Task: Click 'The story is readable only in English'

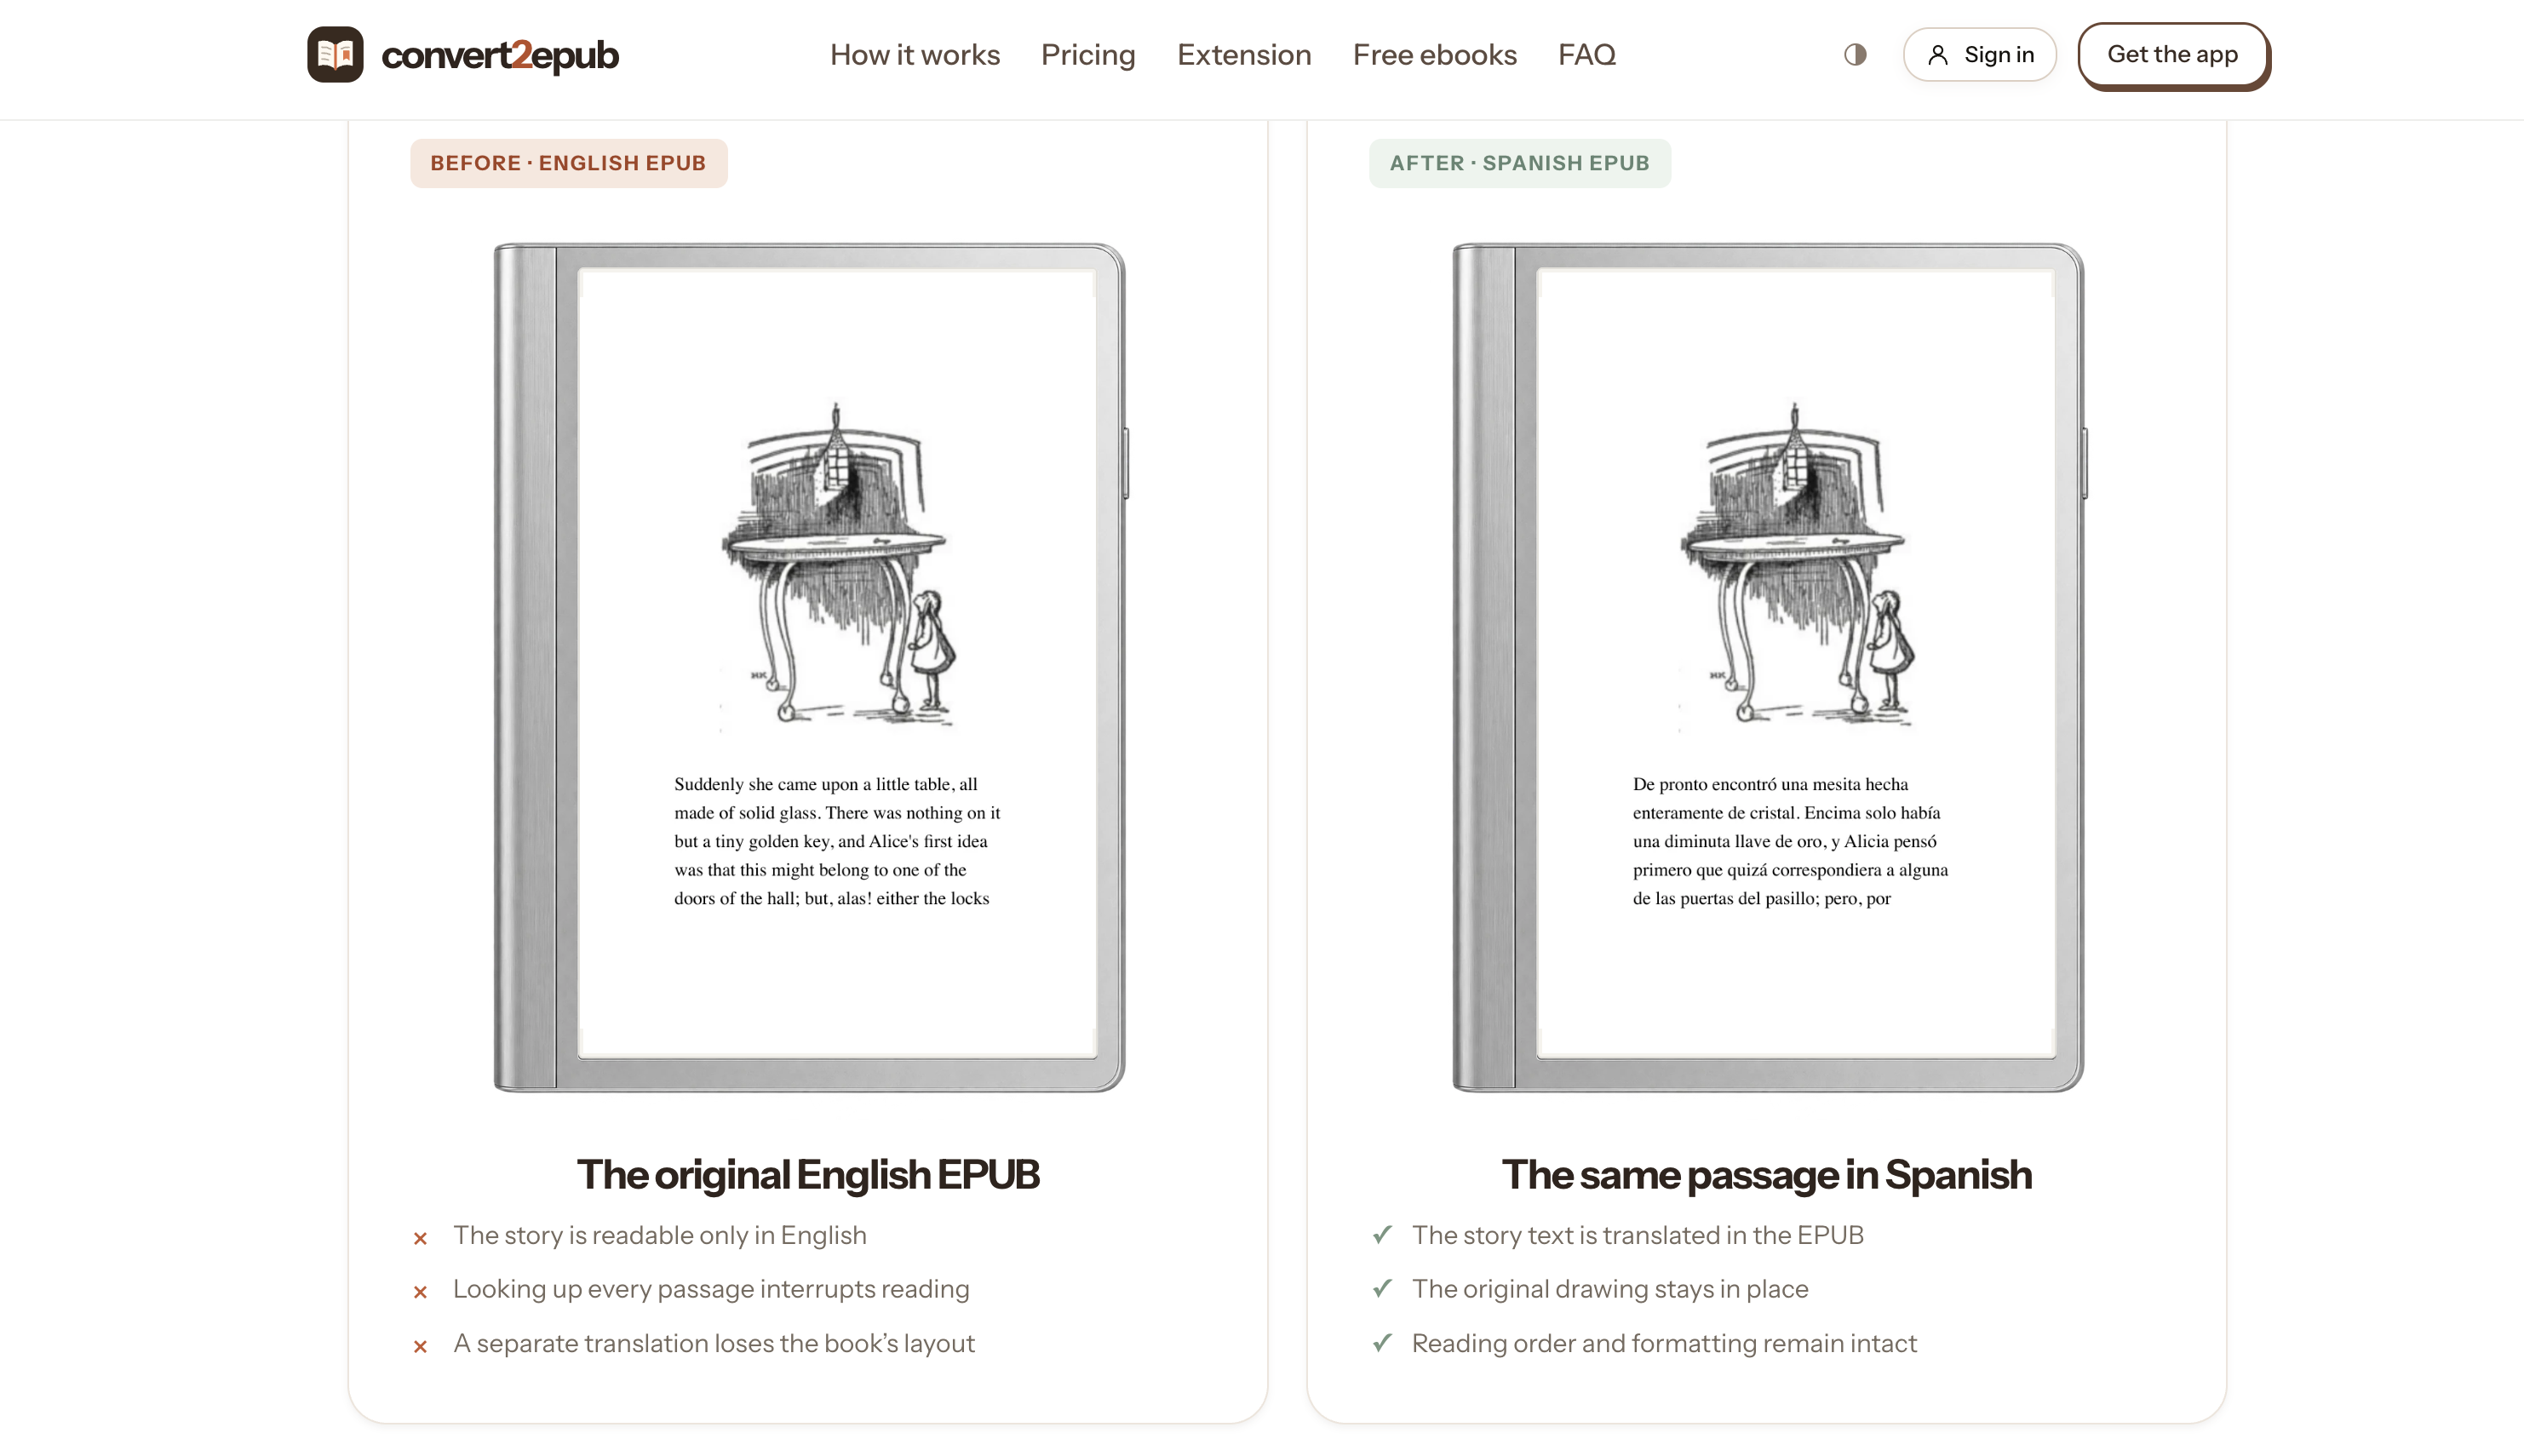Action: 660,1235
